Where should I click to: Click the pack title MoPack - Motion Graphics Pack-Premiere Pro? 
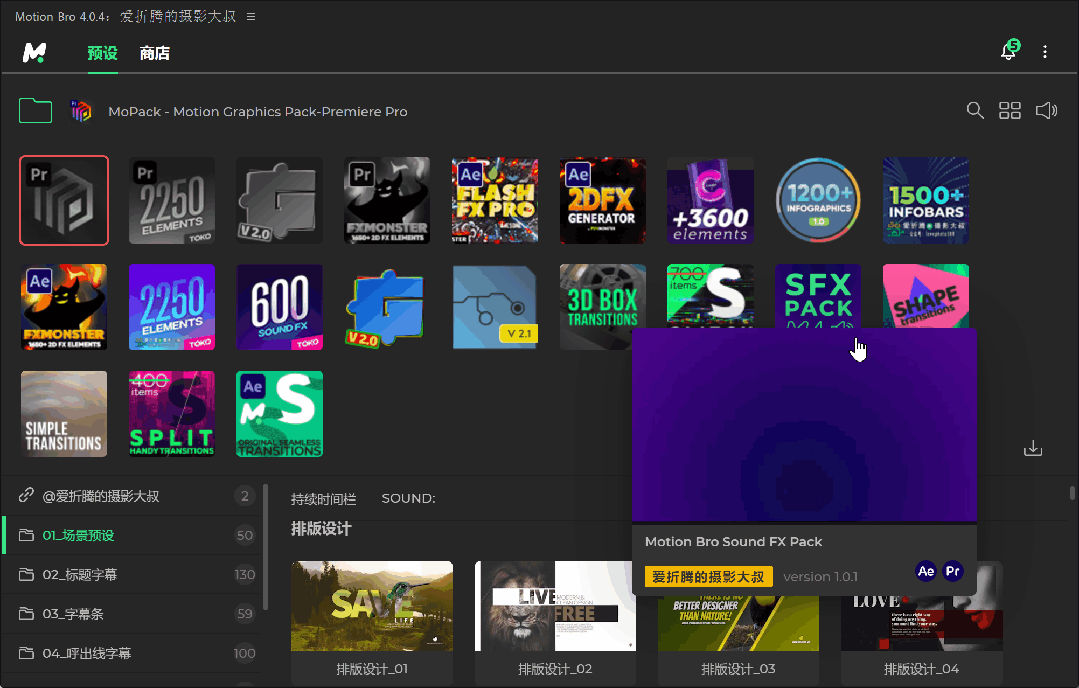click(257, 111)
